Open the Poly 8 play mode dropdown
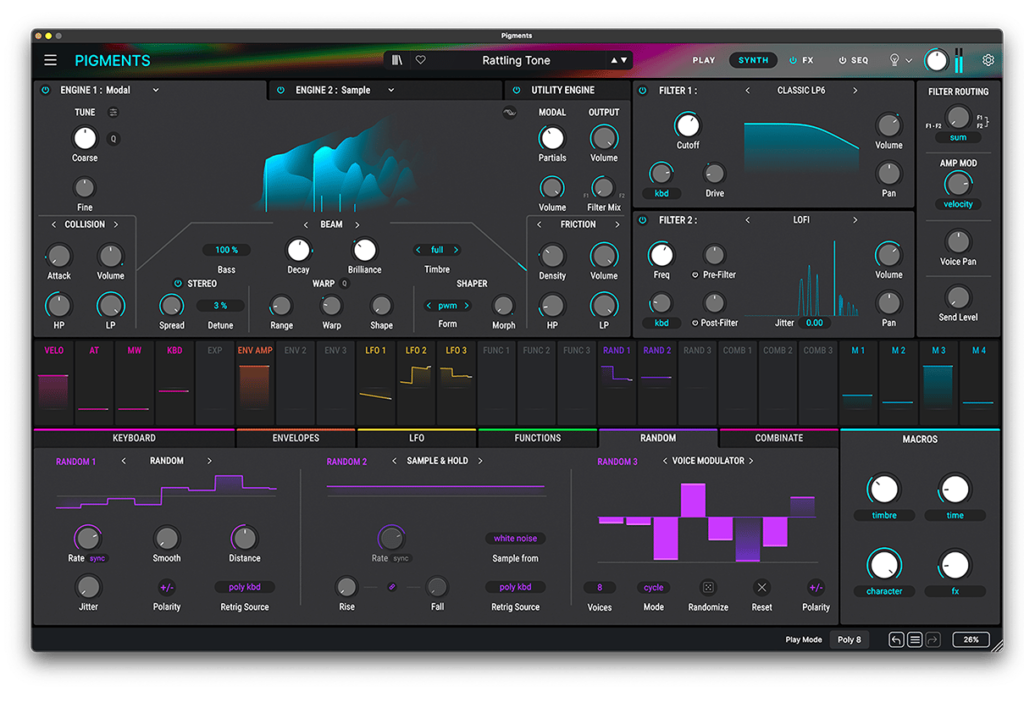 coord(849,640)
